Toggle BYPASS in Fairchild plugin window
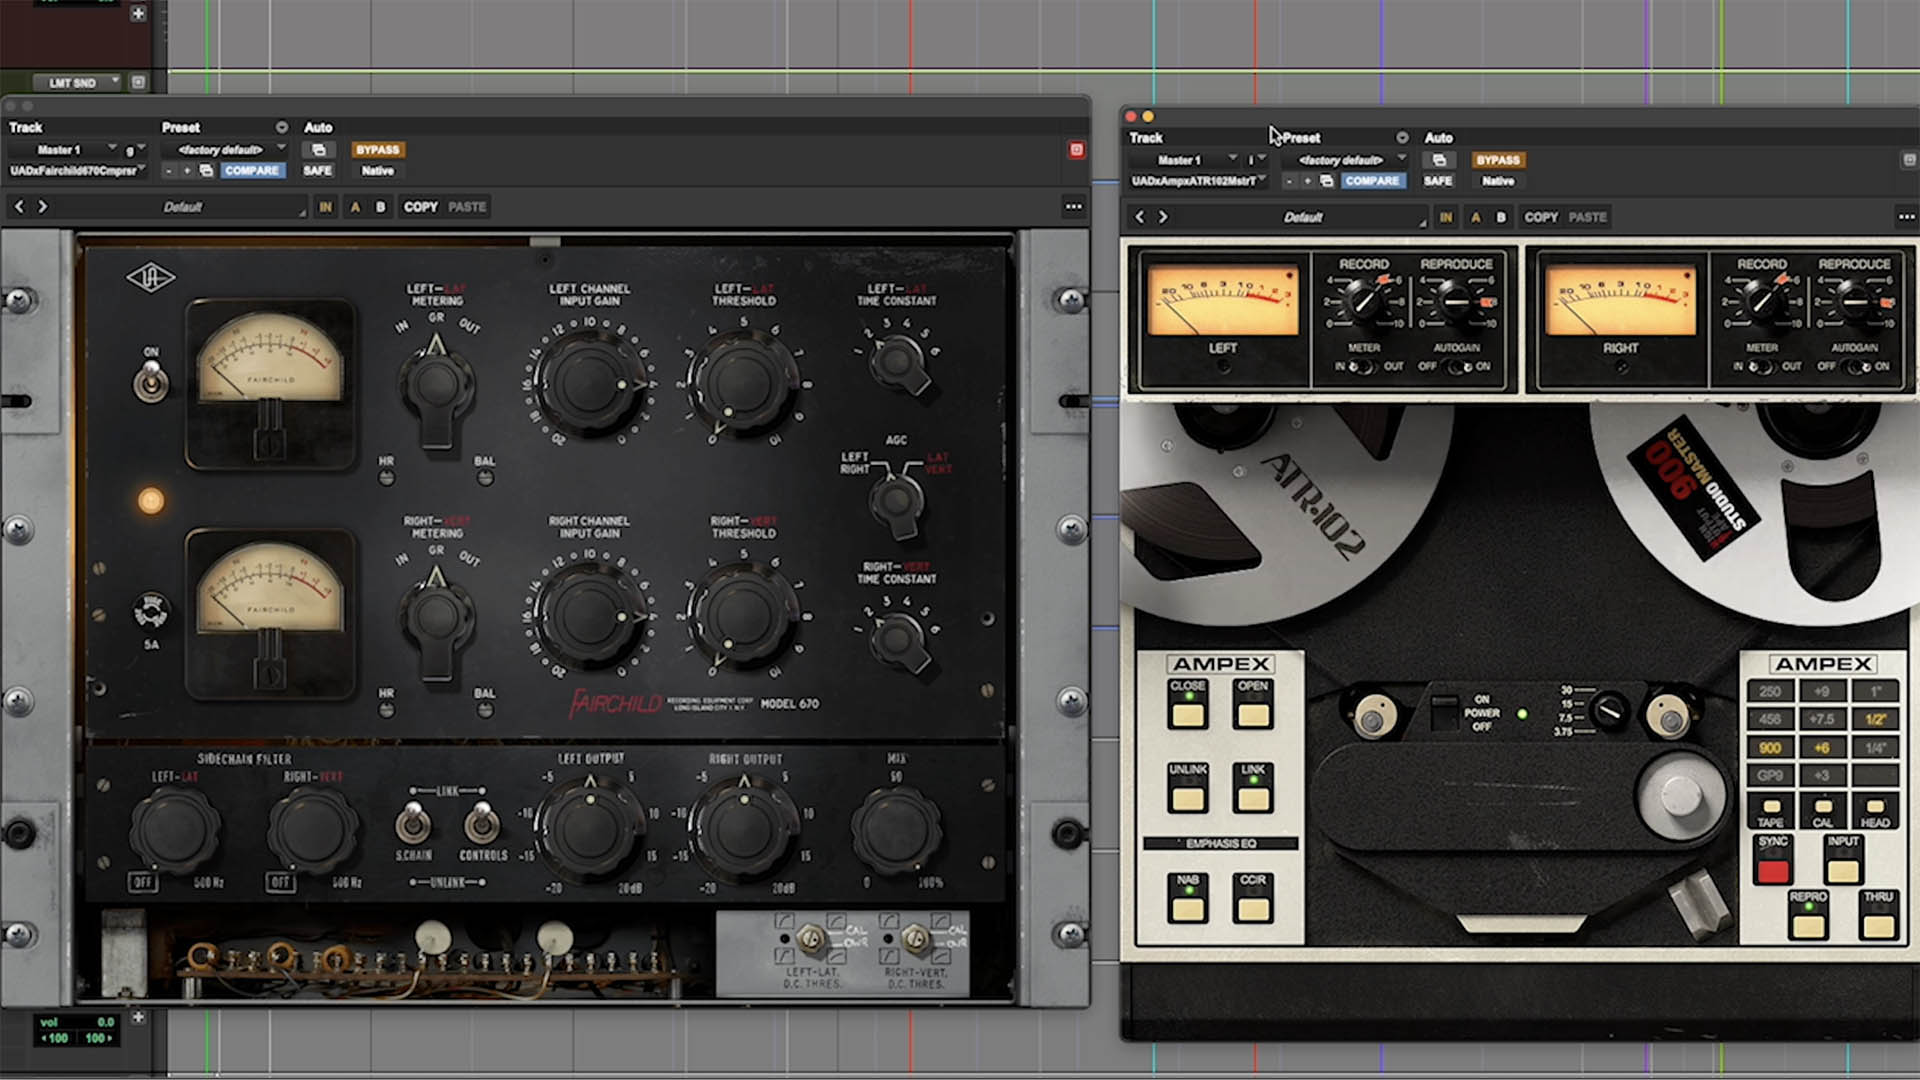Image resolution: width=1920 pixels, height=1080 pixels. 378,150
